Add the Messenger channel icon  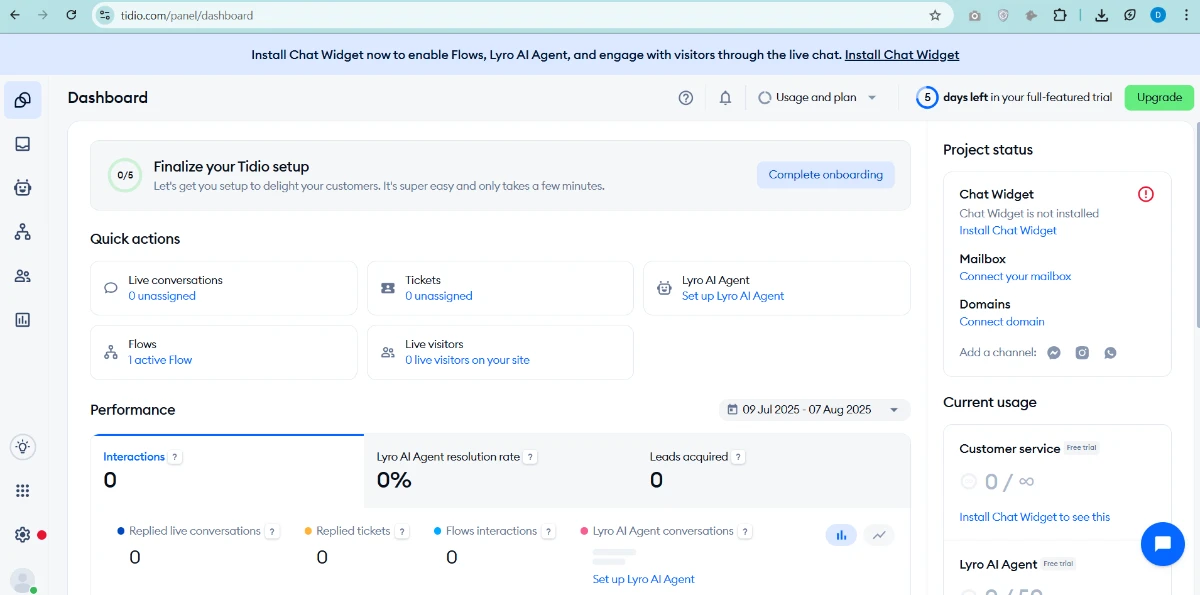1054,353
